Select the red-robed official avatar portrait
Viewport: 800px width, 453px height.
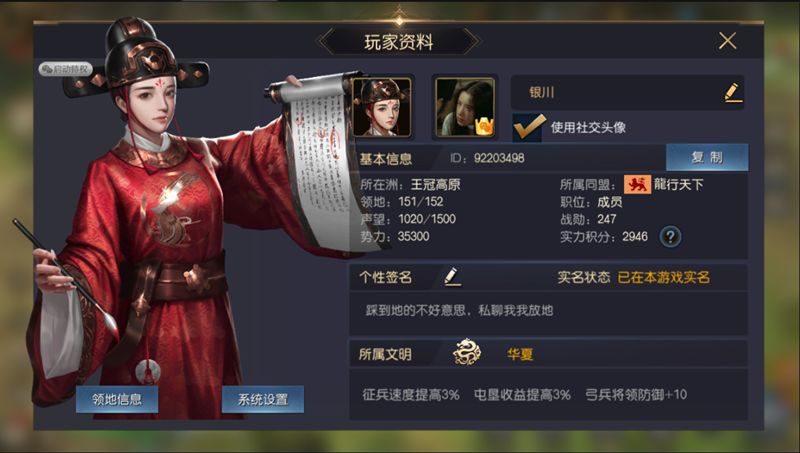point(382,107)
